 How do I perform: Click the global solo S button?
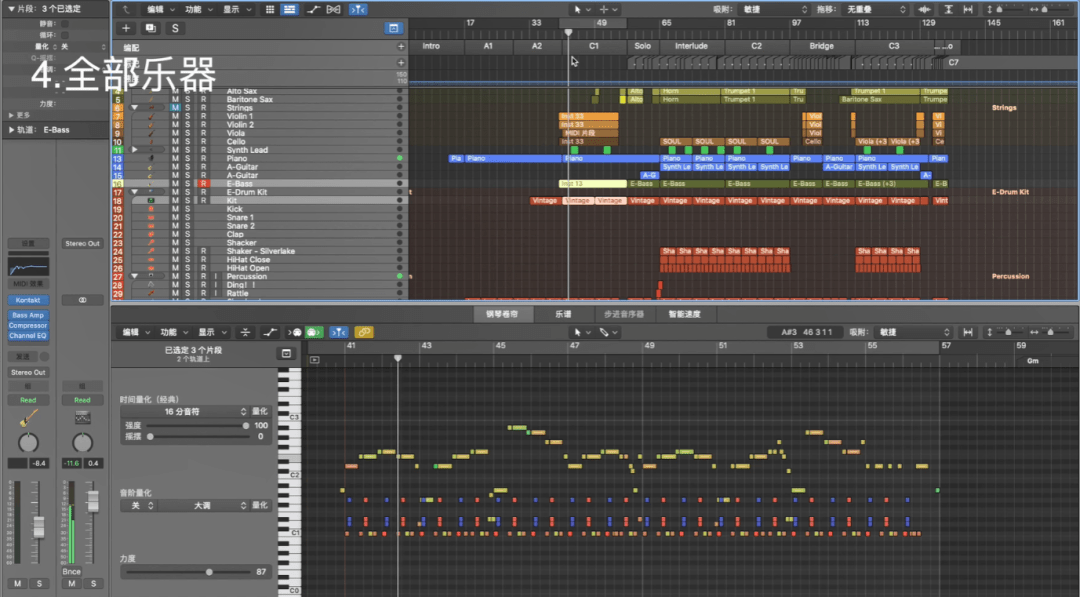pyautogui.click(x=176, y=28)
